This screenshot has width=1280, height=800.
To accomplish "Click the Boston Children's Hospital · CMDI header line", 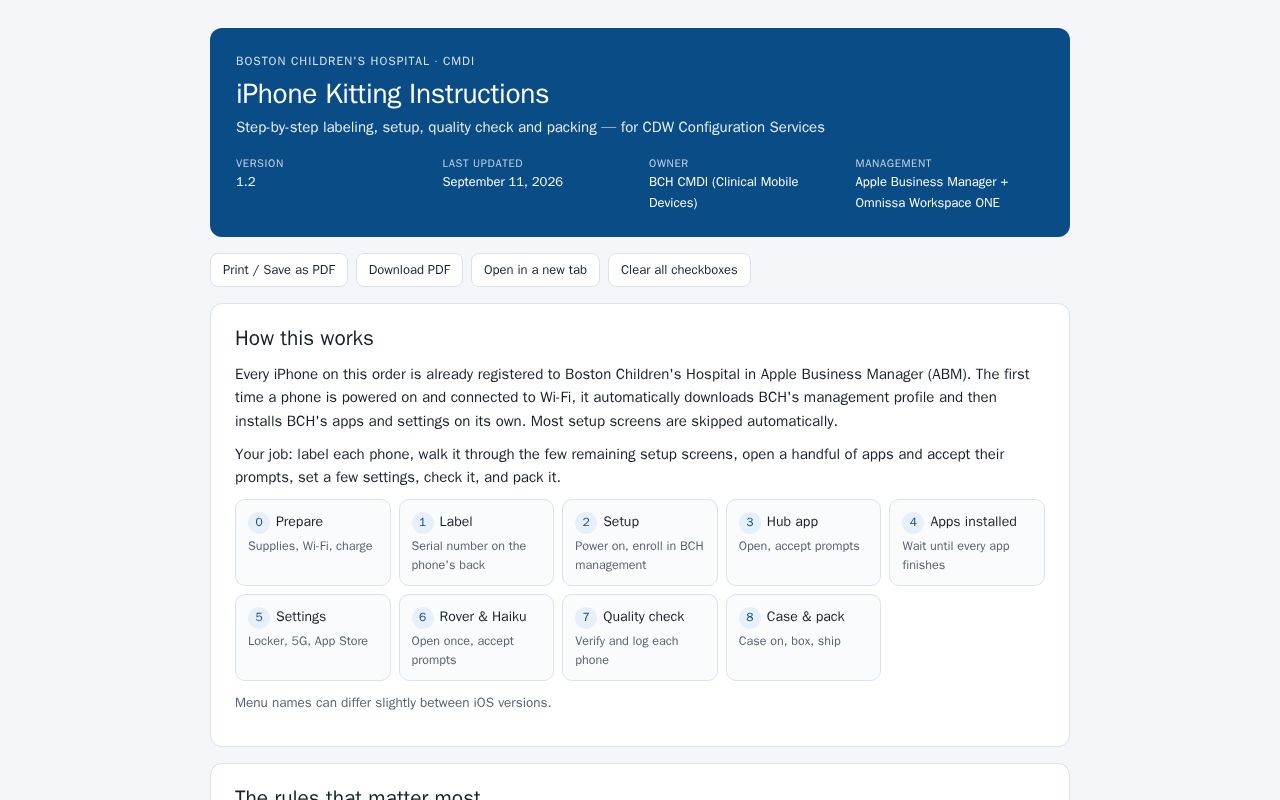I will pyautogui.click(x=355, y=61).
